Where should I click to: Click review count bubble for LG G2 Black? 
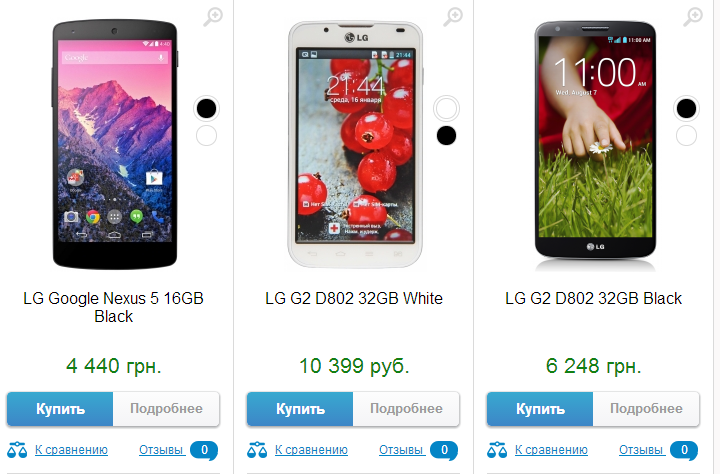684,450
